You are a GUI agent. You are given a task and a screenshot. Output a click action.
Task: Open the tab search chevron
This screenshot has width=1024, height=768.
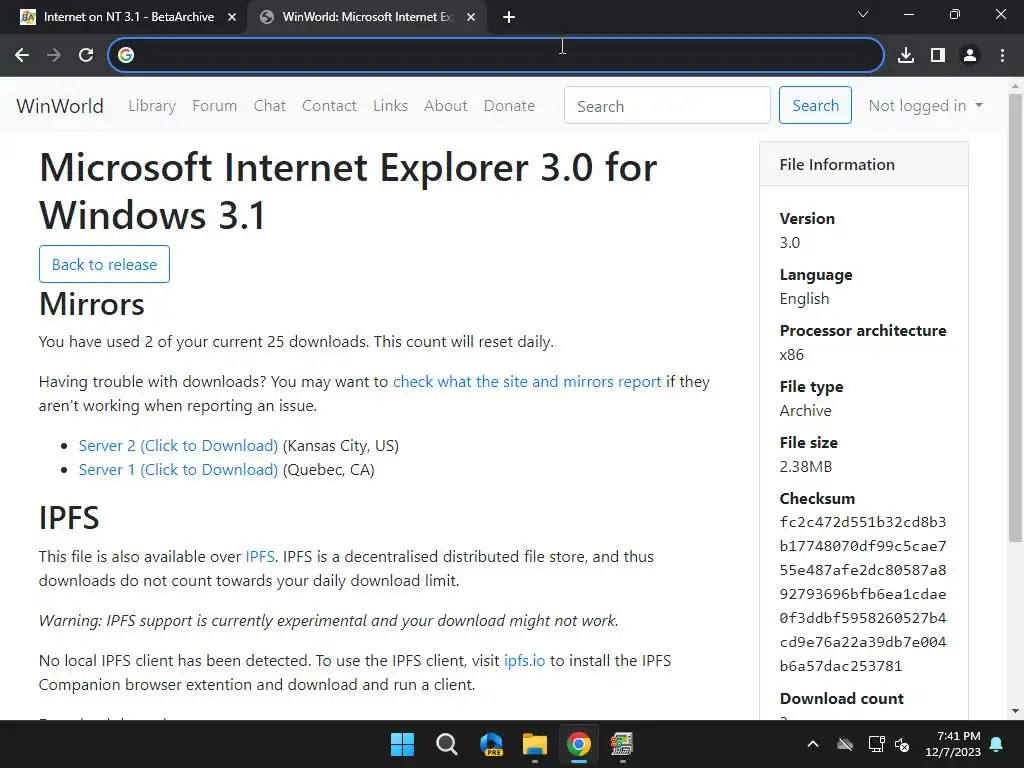point(863,14)
